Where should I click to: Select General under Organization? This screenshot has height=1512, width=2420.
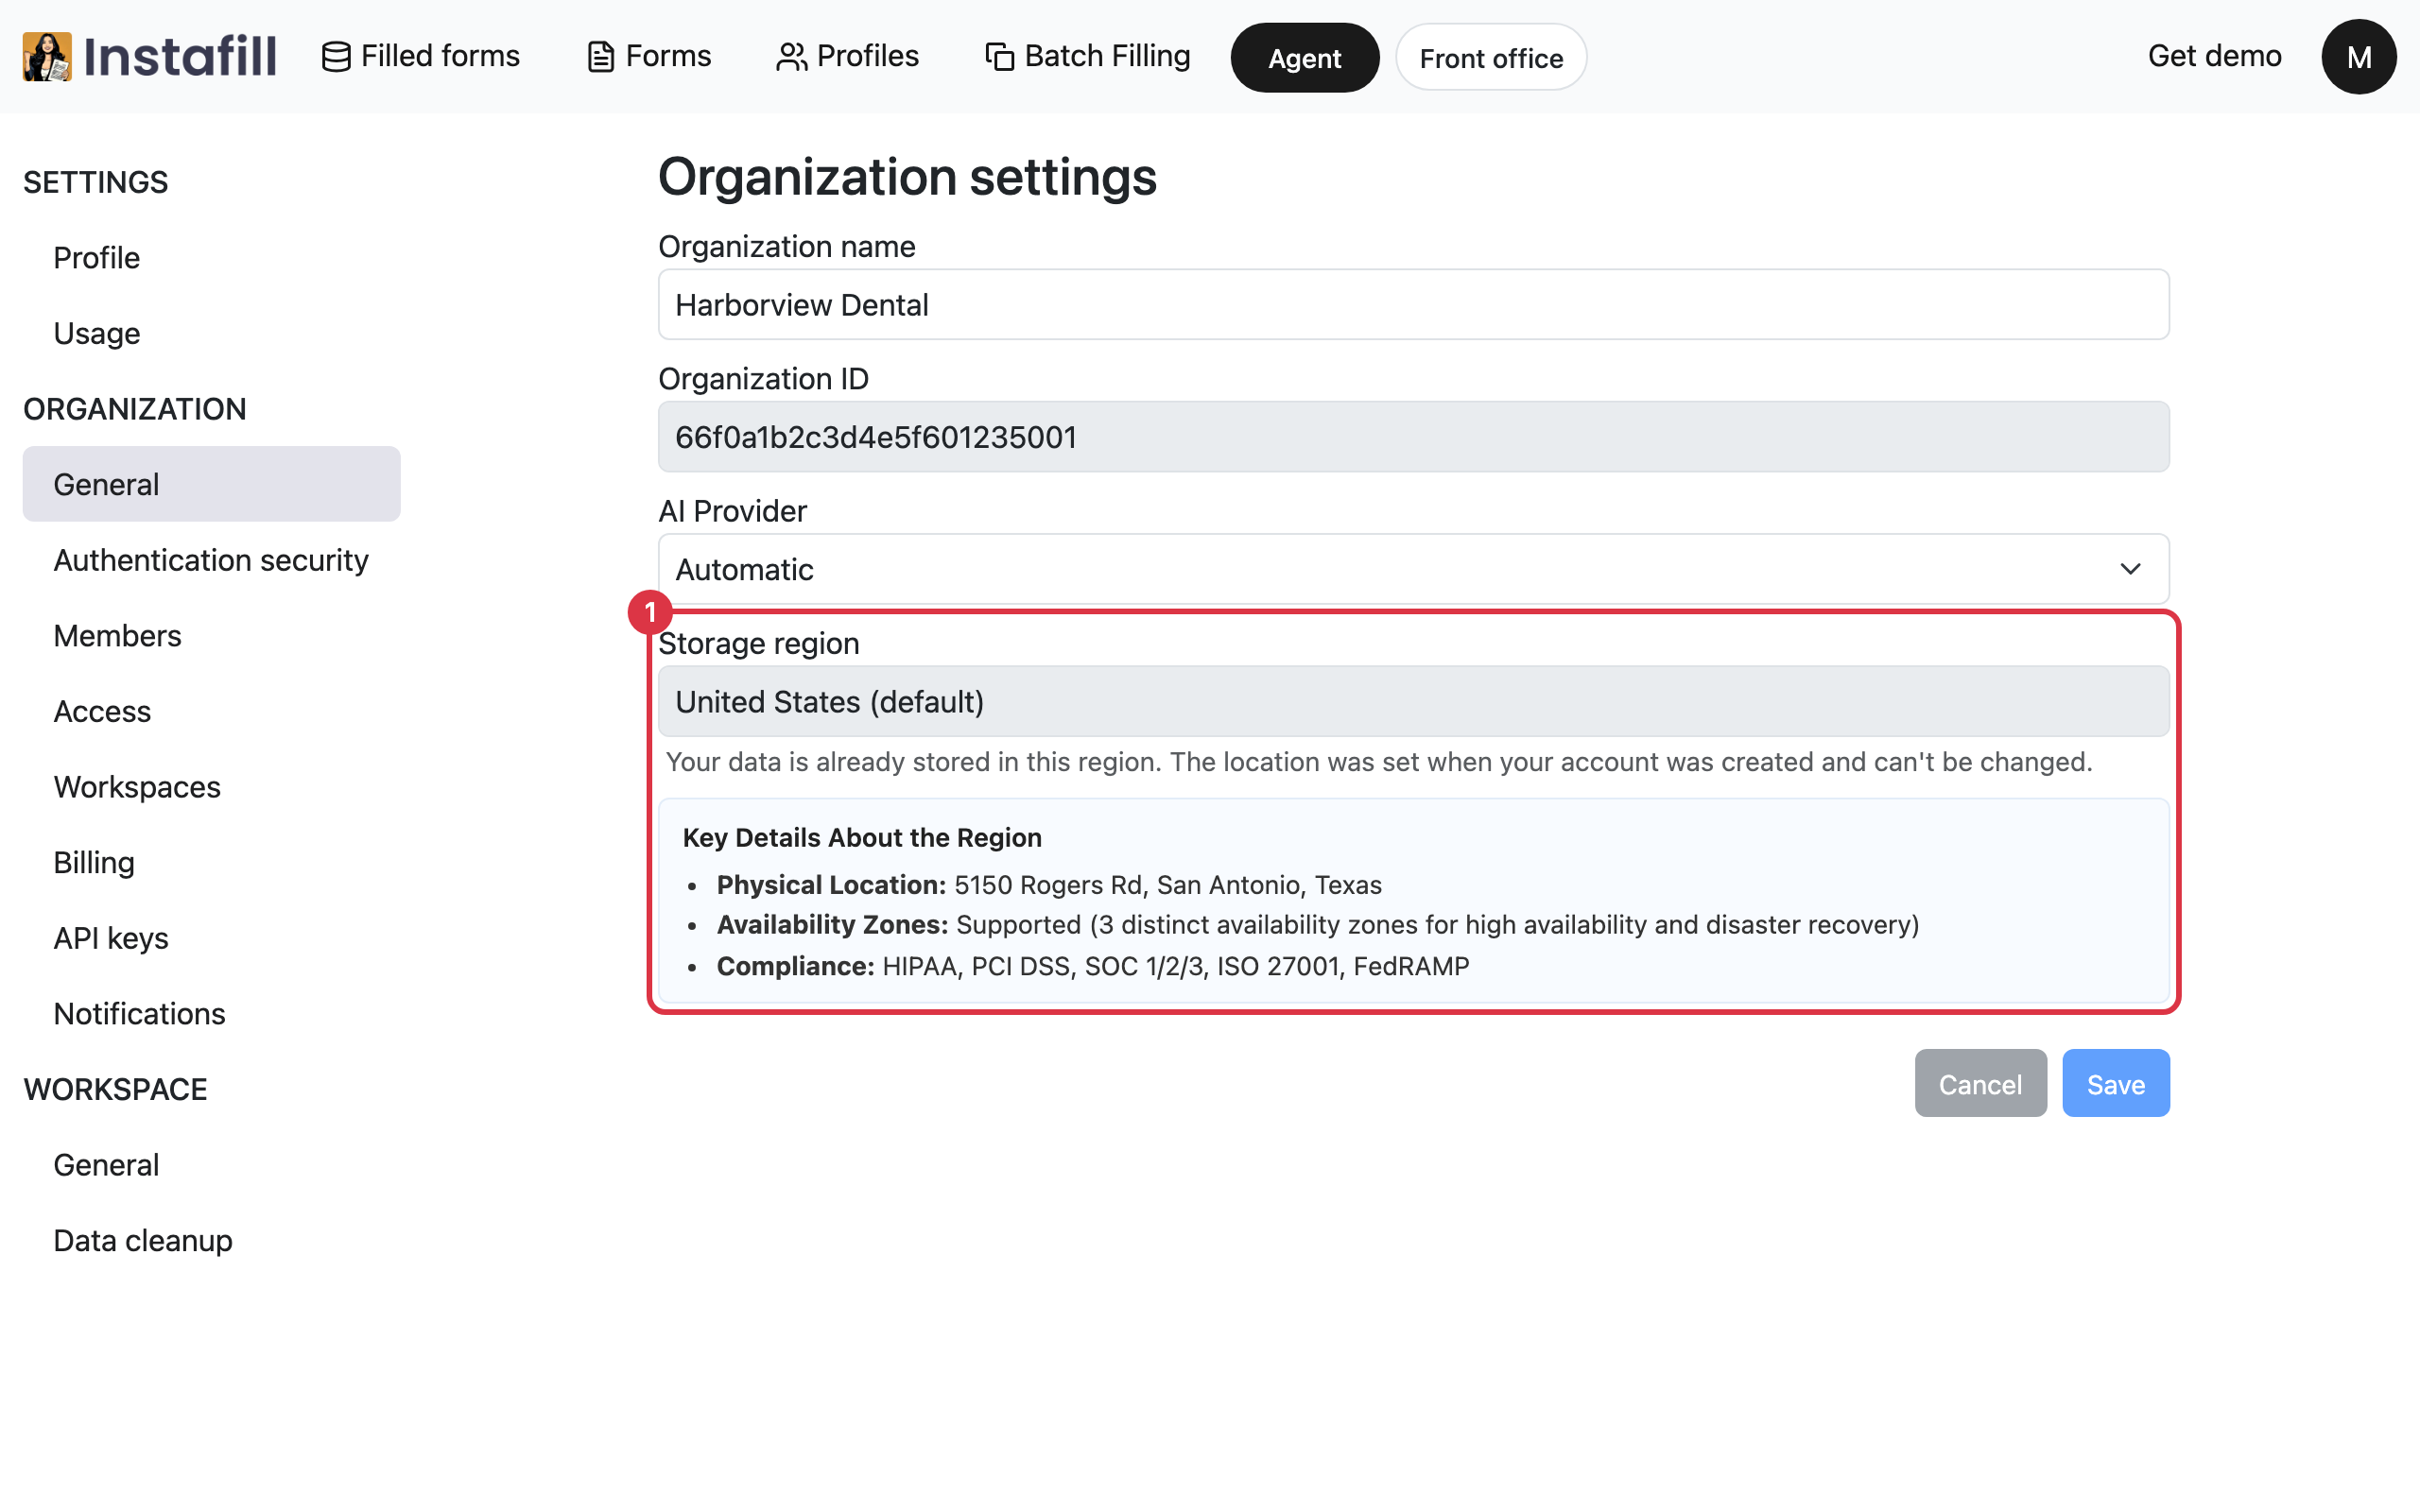coord(211,484)
